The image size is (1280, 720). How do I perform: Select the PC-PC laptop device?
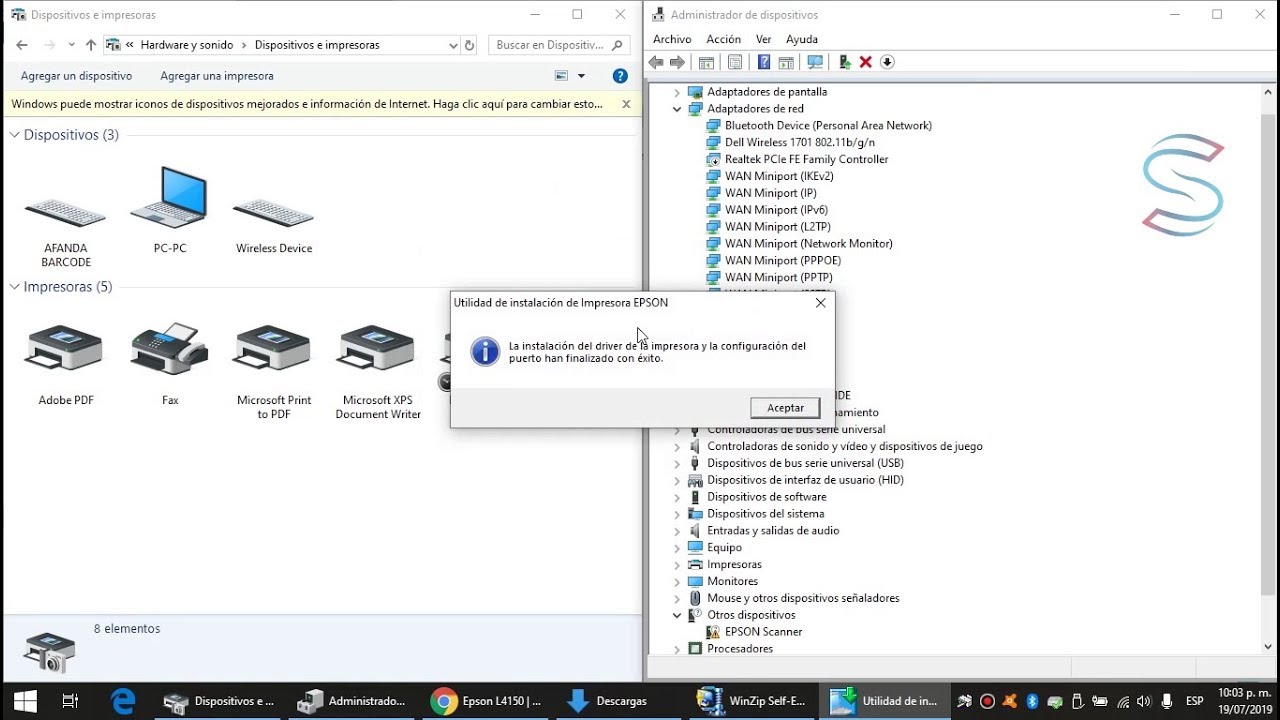pyautogui.click(x=170, y=211)
